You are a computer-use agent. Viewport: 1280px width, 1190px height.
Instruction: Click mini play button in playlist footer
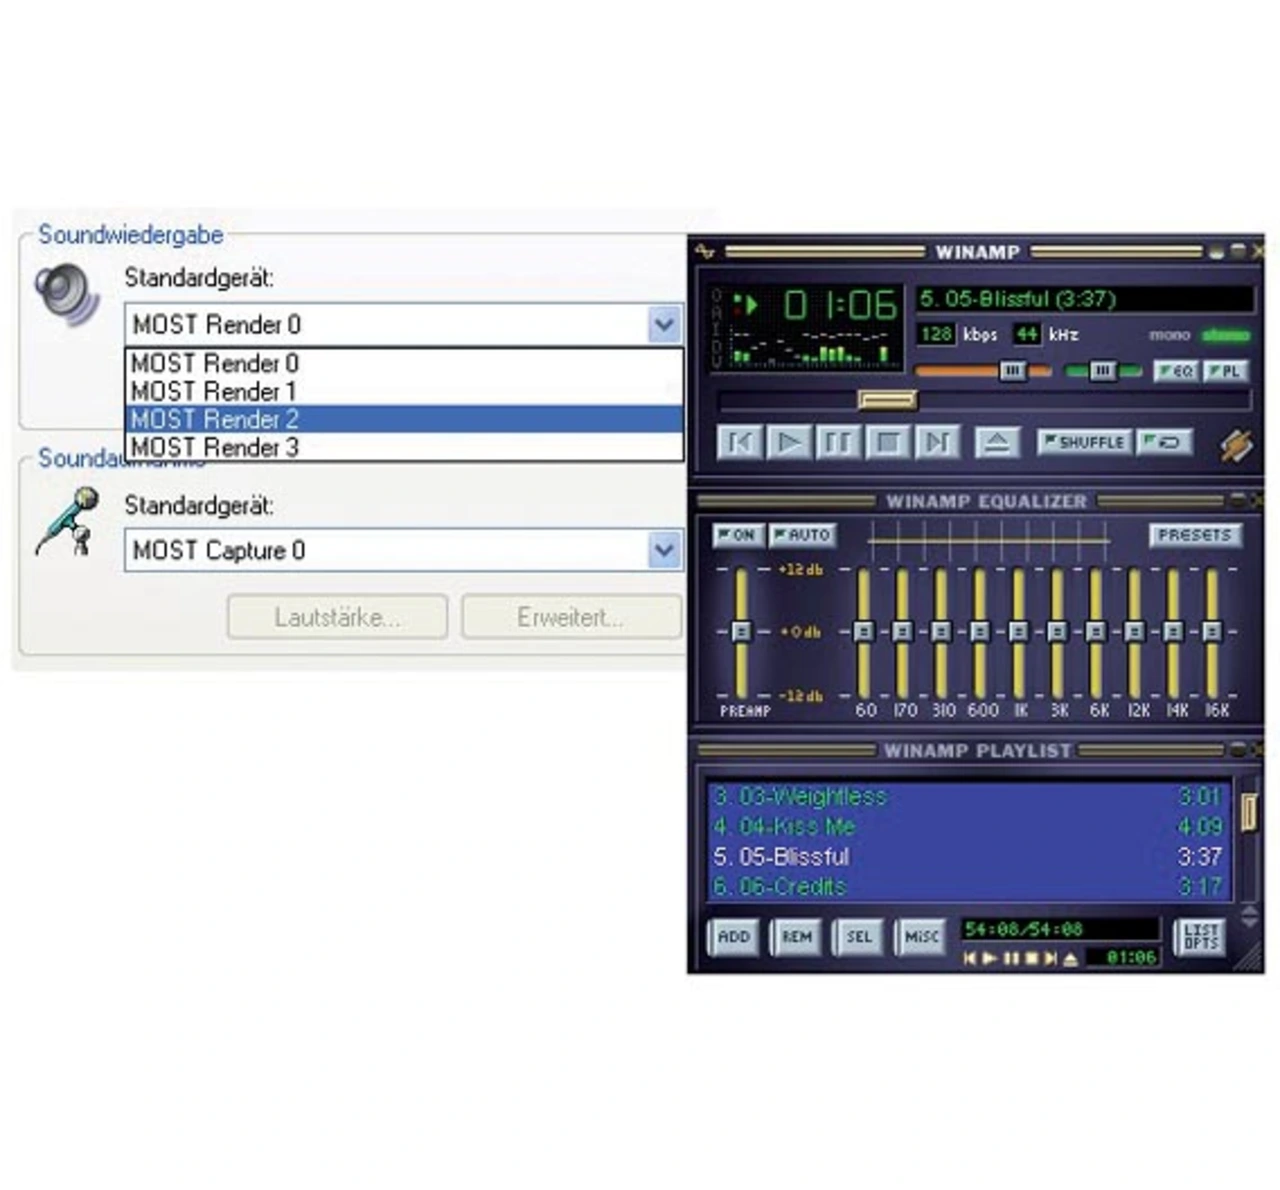(x=989, y=958)
